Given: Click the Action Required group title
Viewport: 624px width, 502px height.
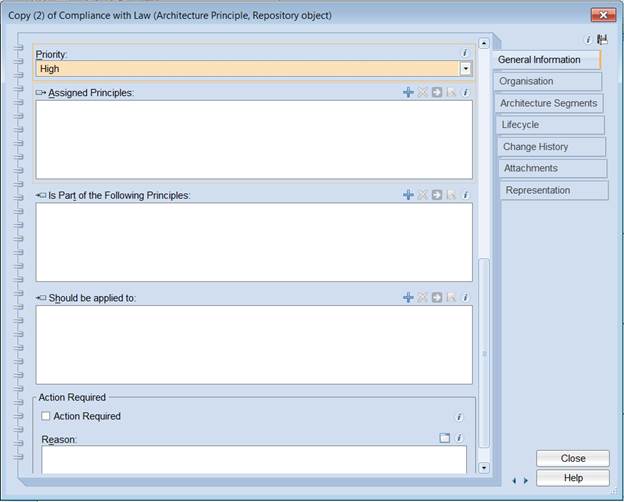Looking at the screenshot, I should click(72, 397).
